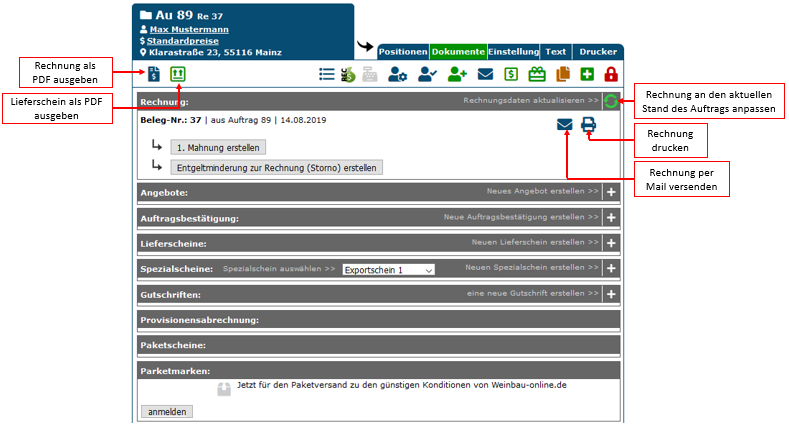The width and height of the screenshot is (789, 428).
Task: Print the invoice with printer icon
Action: 589,125
